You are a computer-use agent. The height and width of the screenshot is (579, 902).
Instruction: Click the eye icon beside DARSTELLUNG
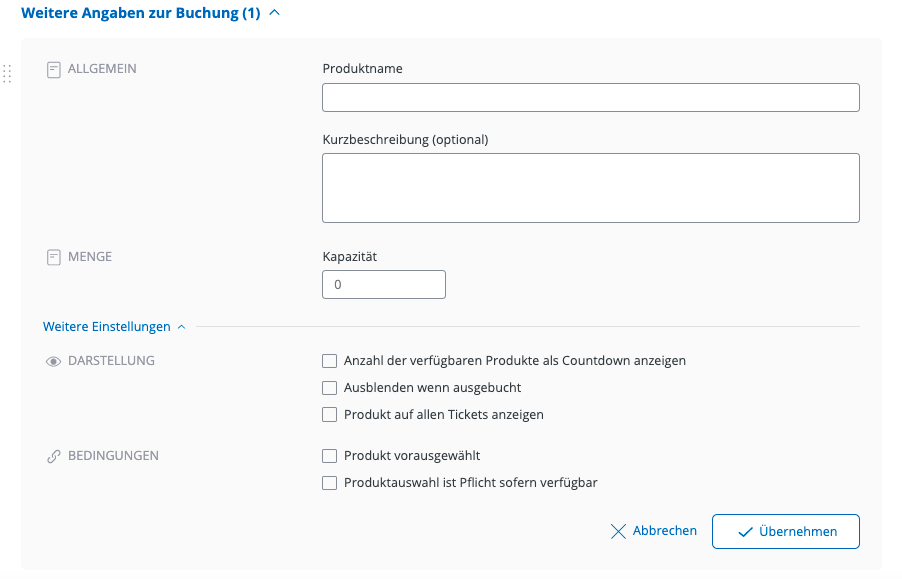(54, 361)
